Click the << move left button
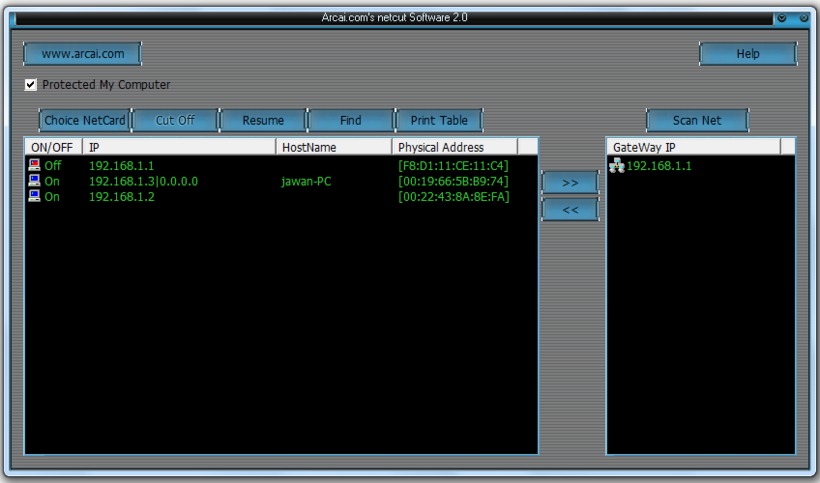Screen dimensions: 820x483 570,210
